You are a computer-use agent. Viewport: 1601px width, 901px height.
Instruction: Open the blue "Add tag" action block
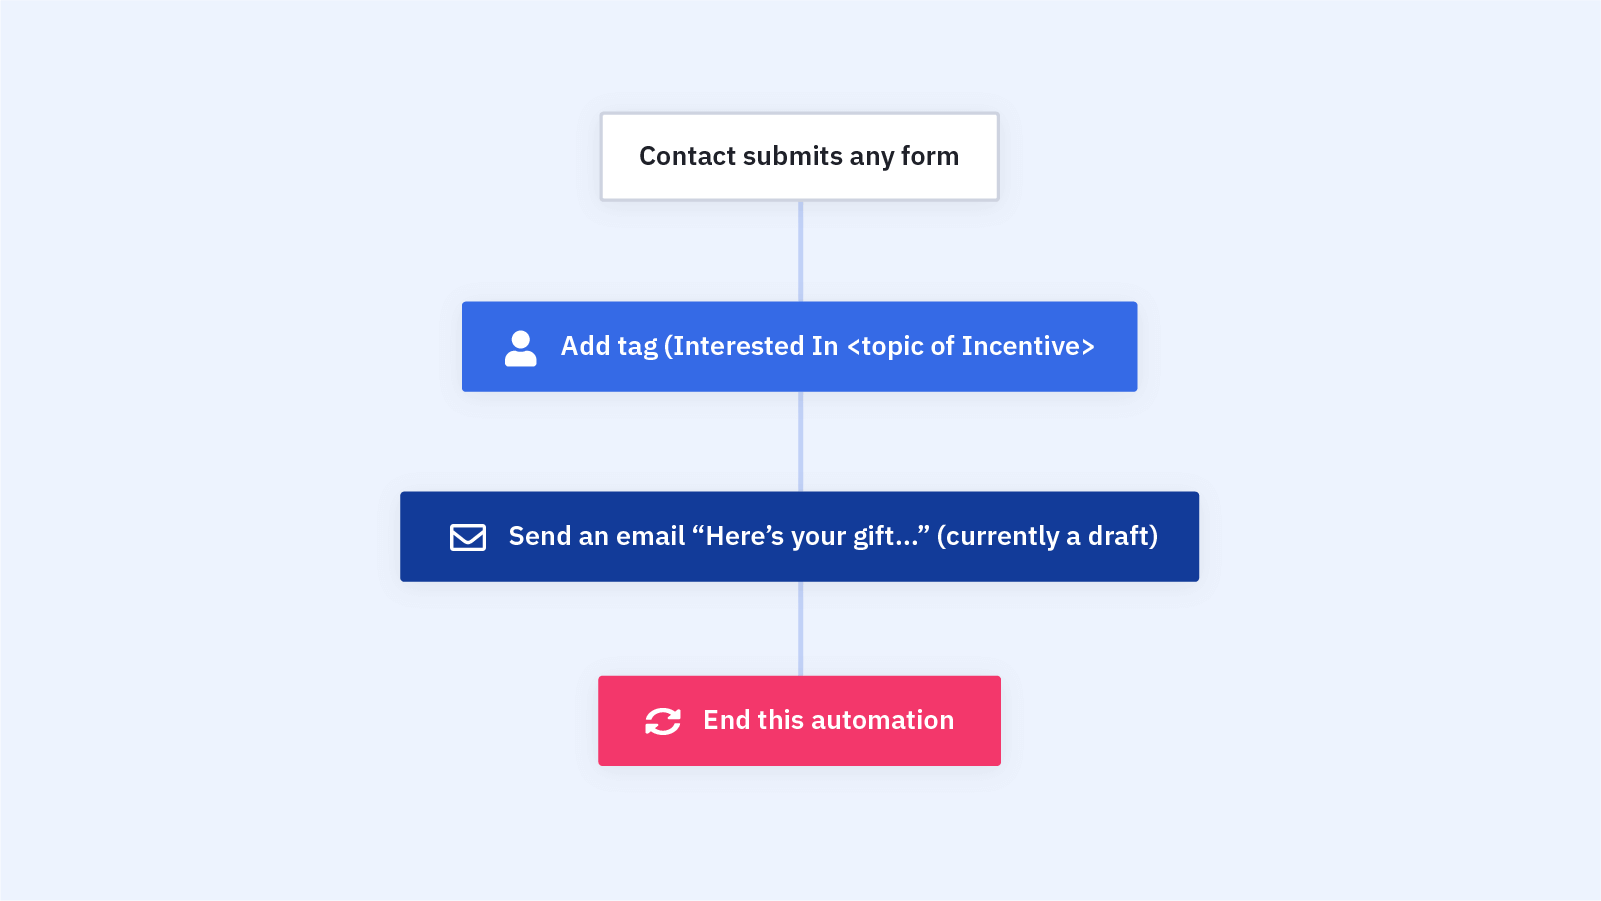(x=799, y=346)
